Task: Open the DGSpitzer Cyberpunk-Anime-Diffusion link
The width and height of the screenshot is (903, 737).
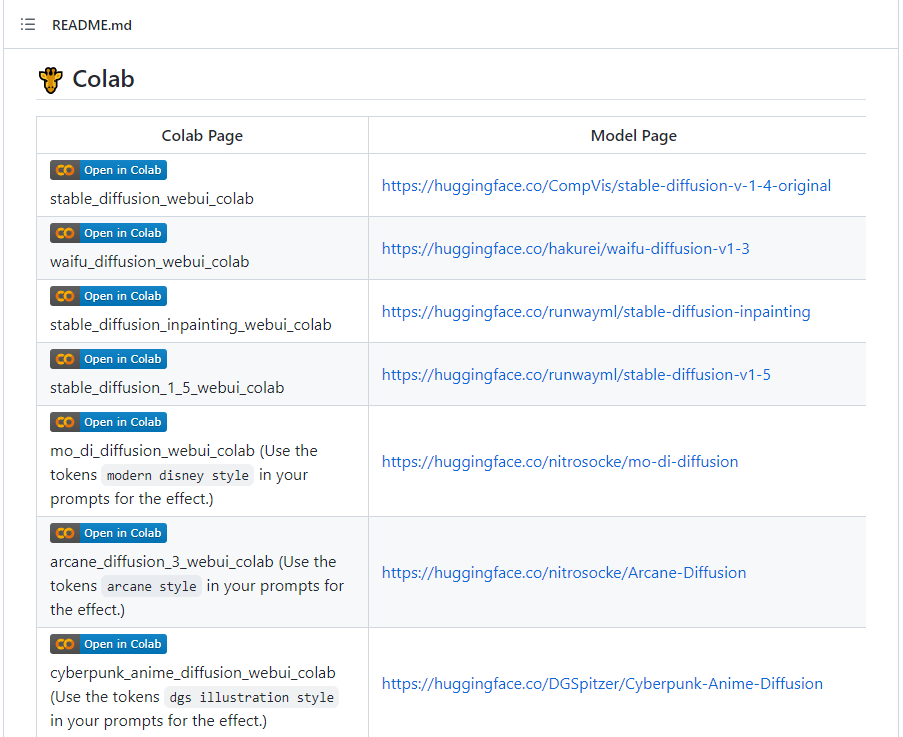Action: tap(602, 684)
